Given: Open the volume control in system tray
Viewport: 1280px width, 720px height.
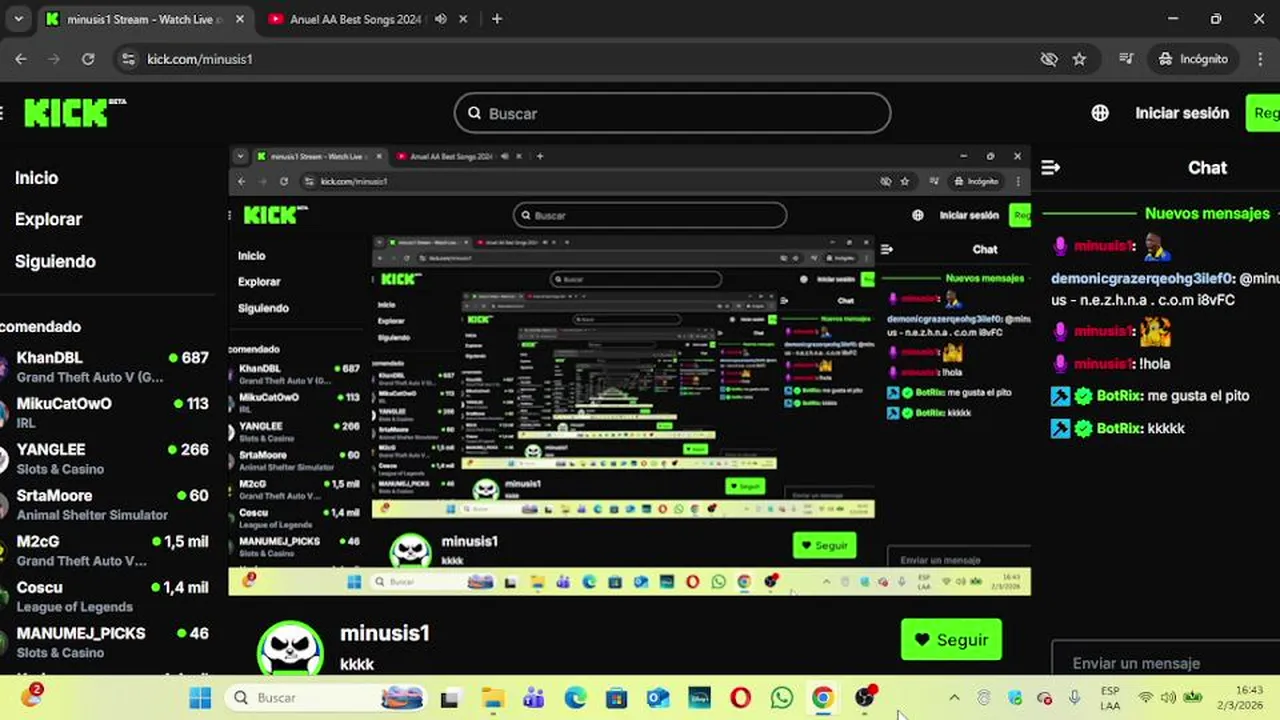Looking at the screenshot, I should pyautogui.click(x=1168, y=698).
